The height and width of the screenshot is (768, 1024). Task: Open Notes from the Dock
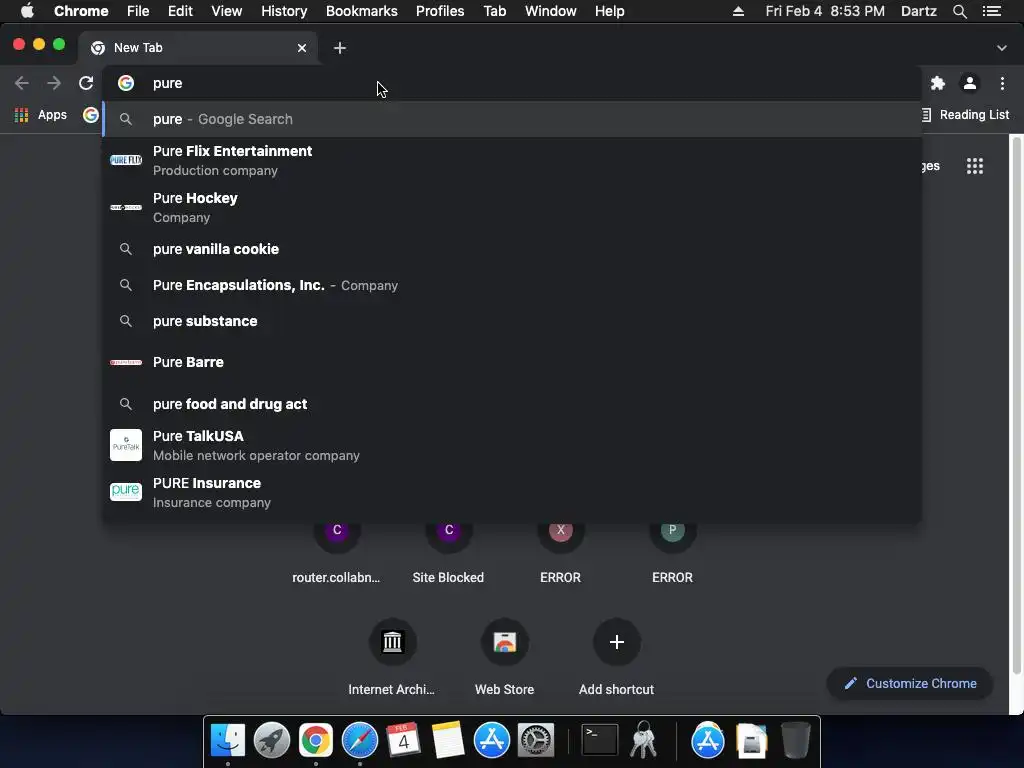pos(447,740)
